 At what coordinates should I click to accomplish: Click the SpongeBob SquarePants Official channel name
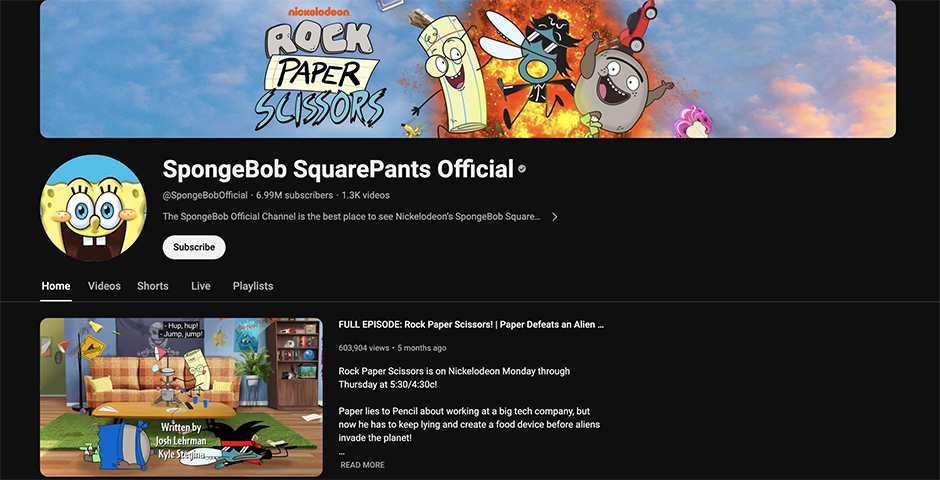point(338,170)
